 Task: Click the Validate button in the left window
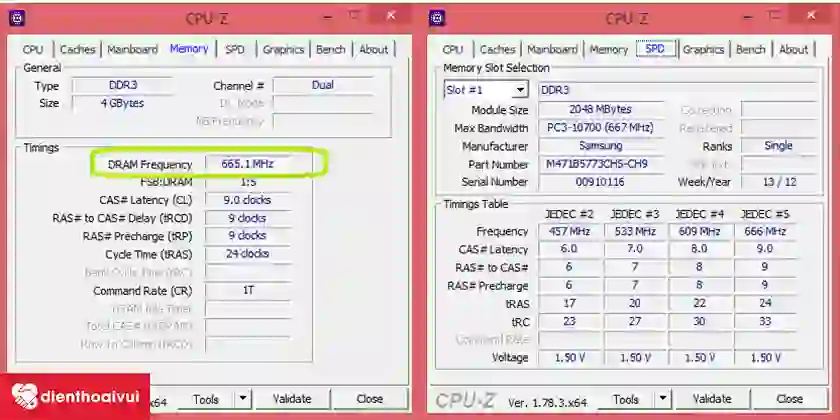(292, 399)
